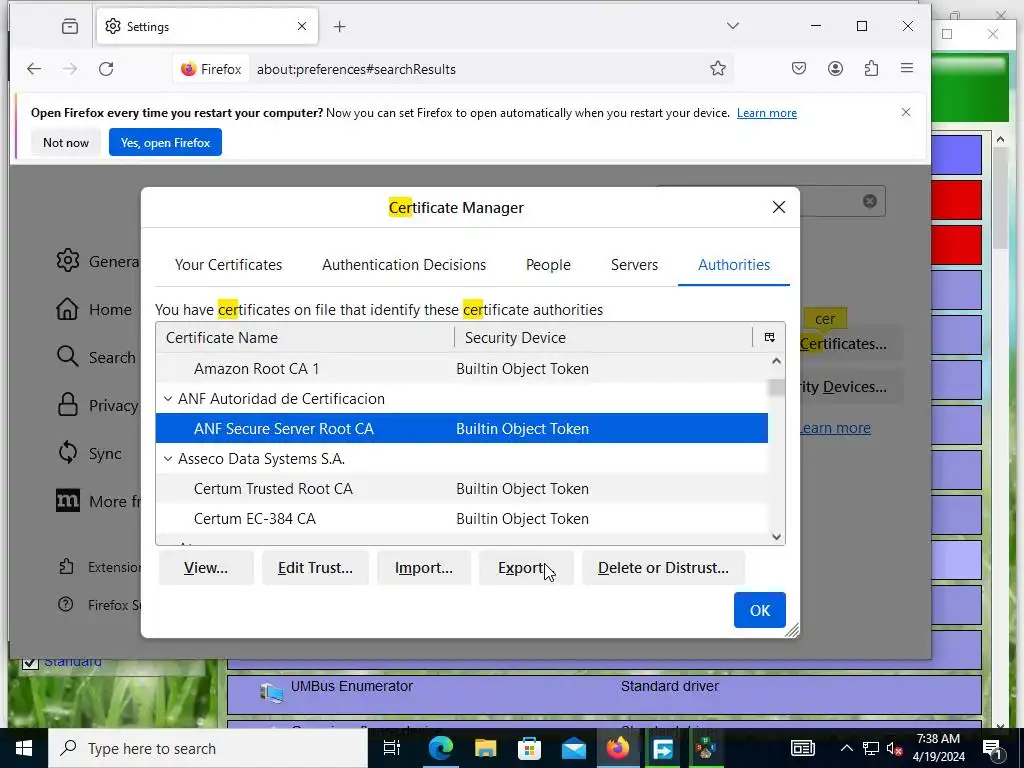Open File Explorer from taskbar
Screen dimensions: 1024x768
485,748
